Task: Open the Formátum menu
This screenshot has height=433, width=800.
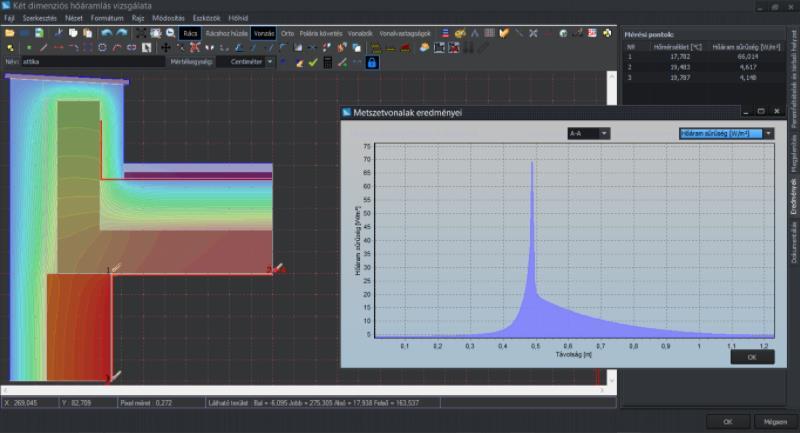Action: [107, 18]
